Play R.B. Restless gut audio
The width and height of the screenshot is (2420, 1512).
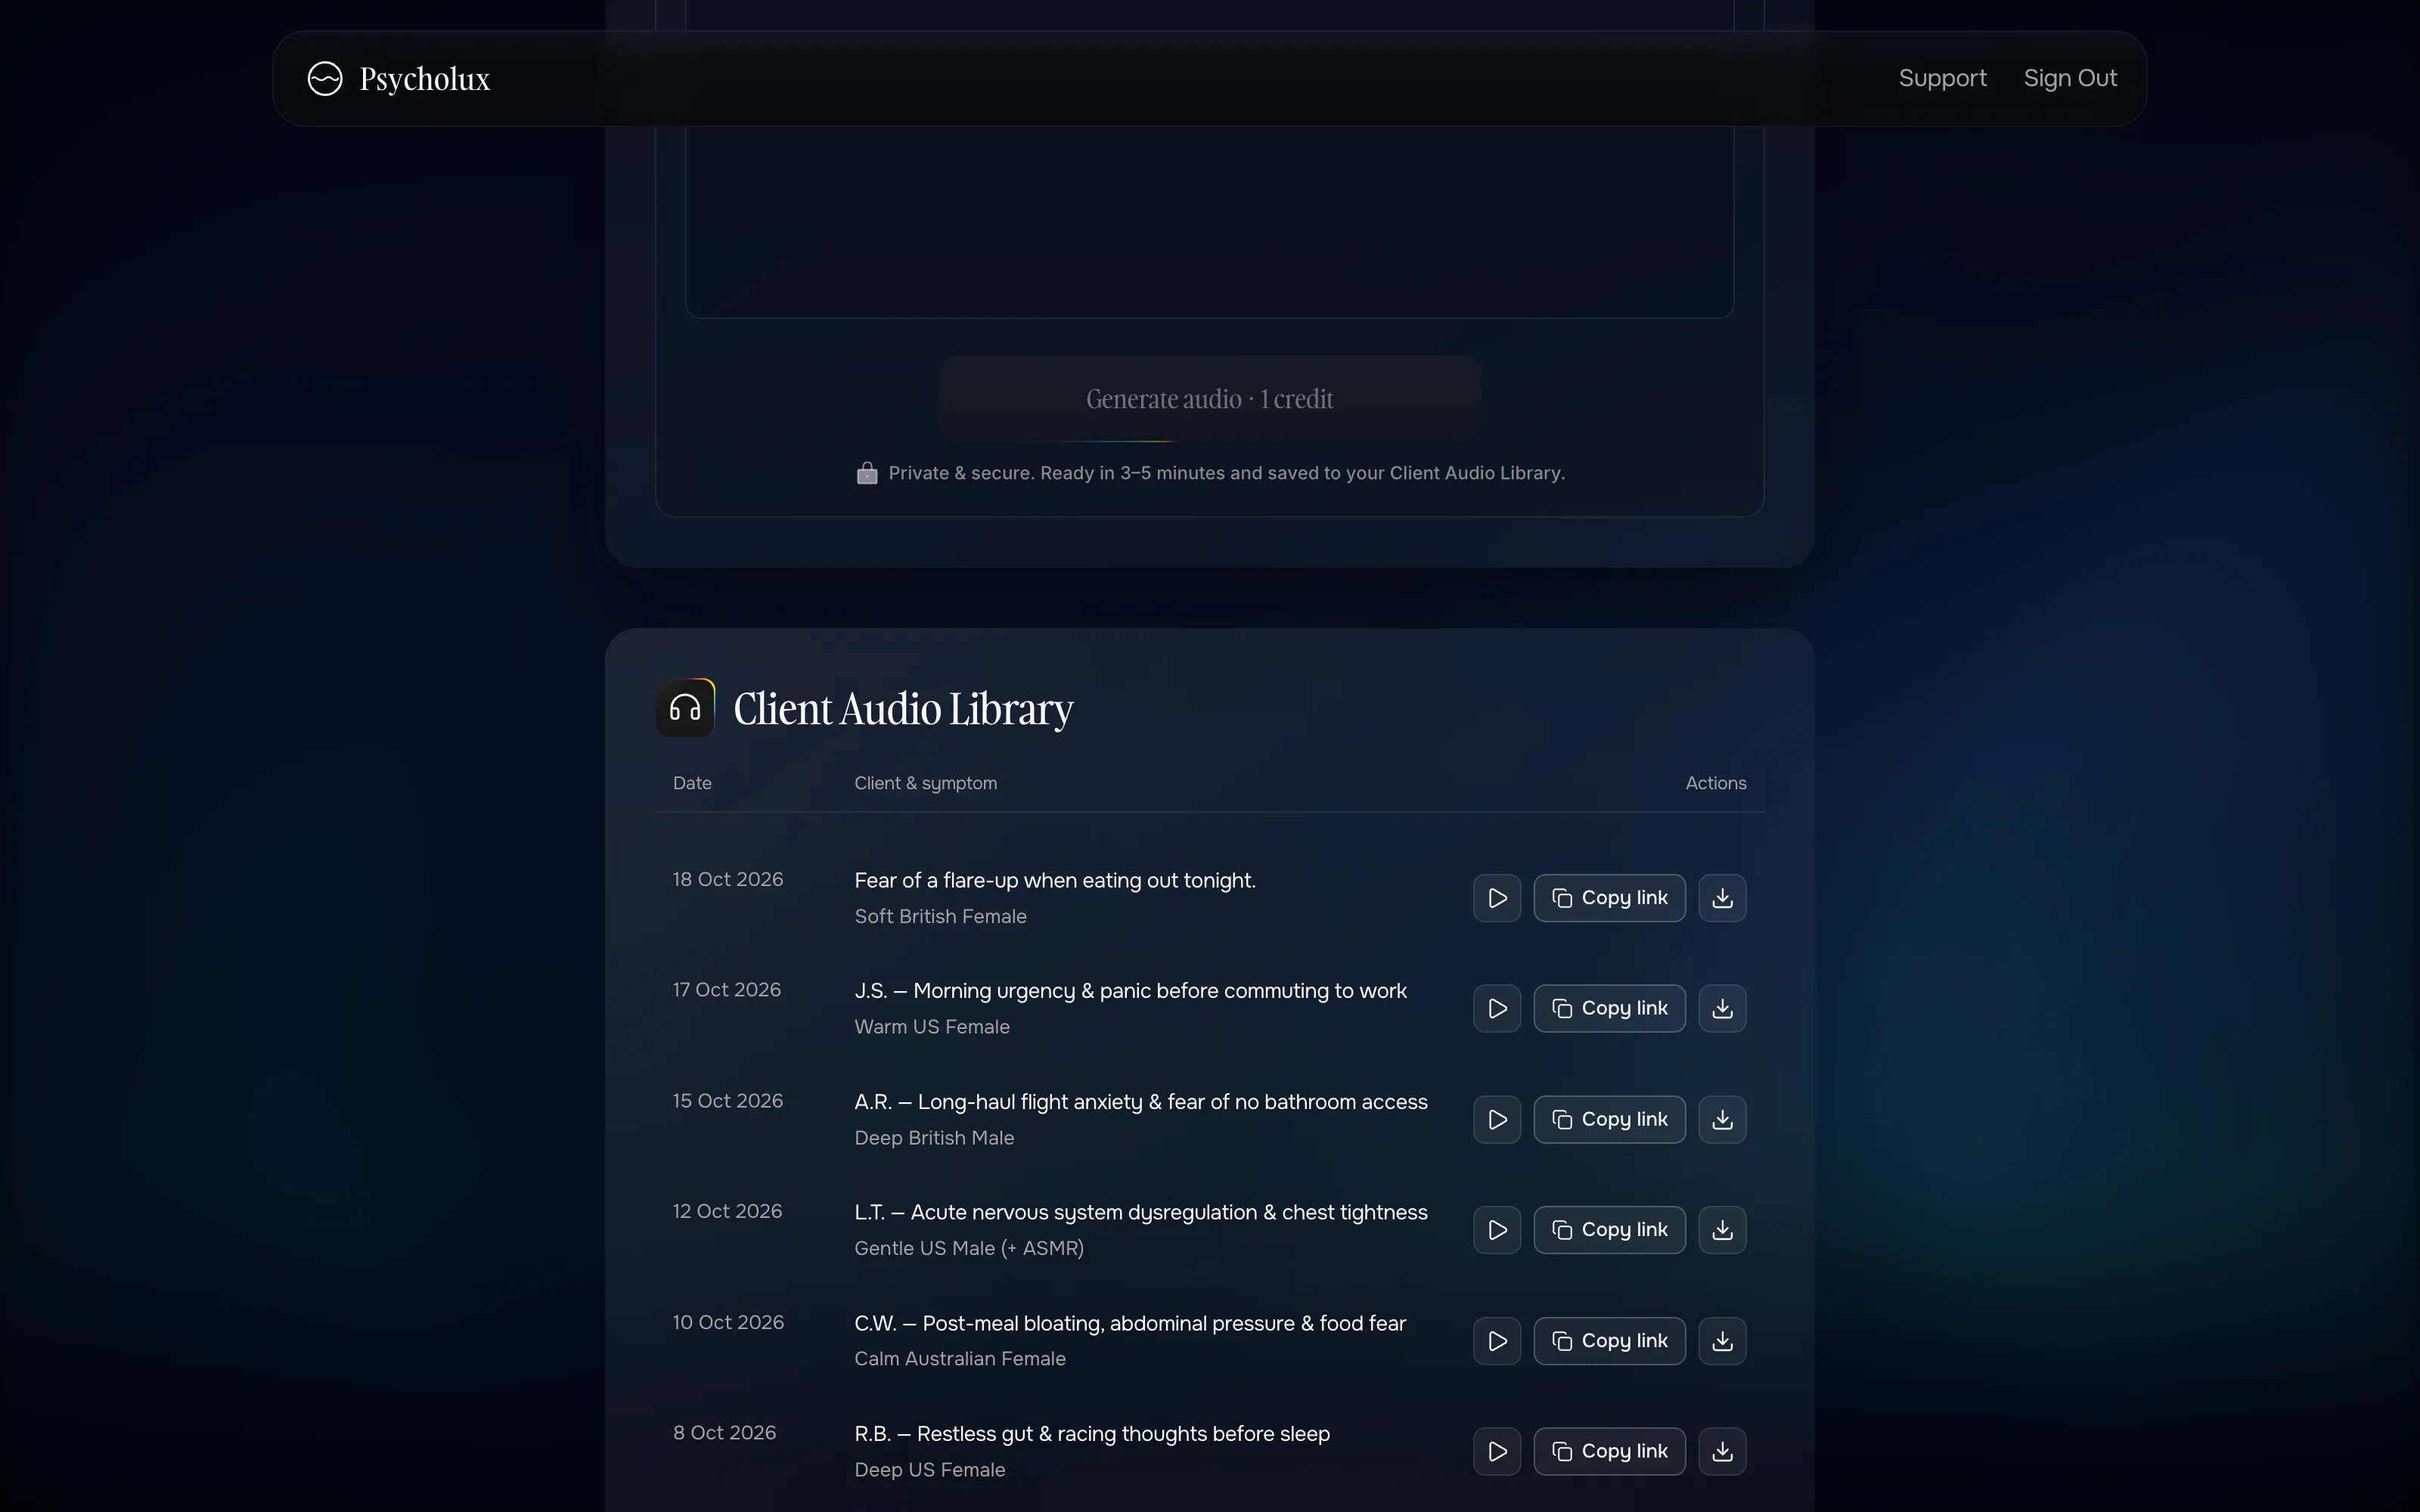1496,1451
